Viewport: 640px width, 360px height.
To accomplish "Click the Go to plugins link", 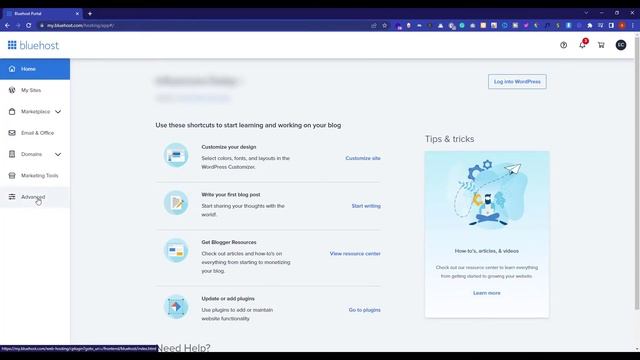I will (364, 310).
